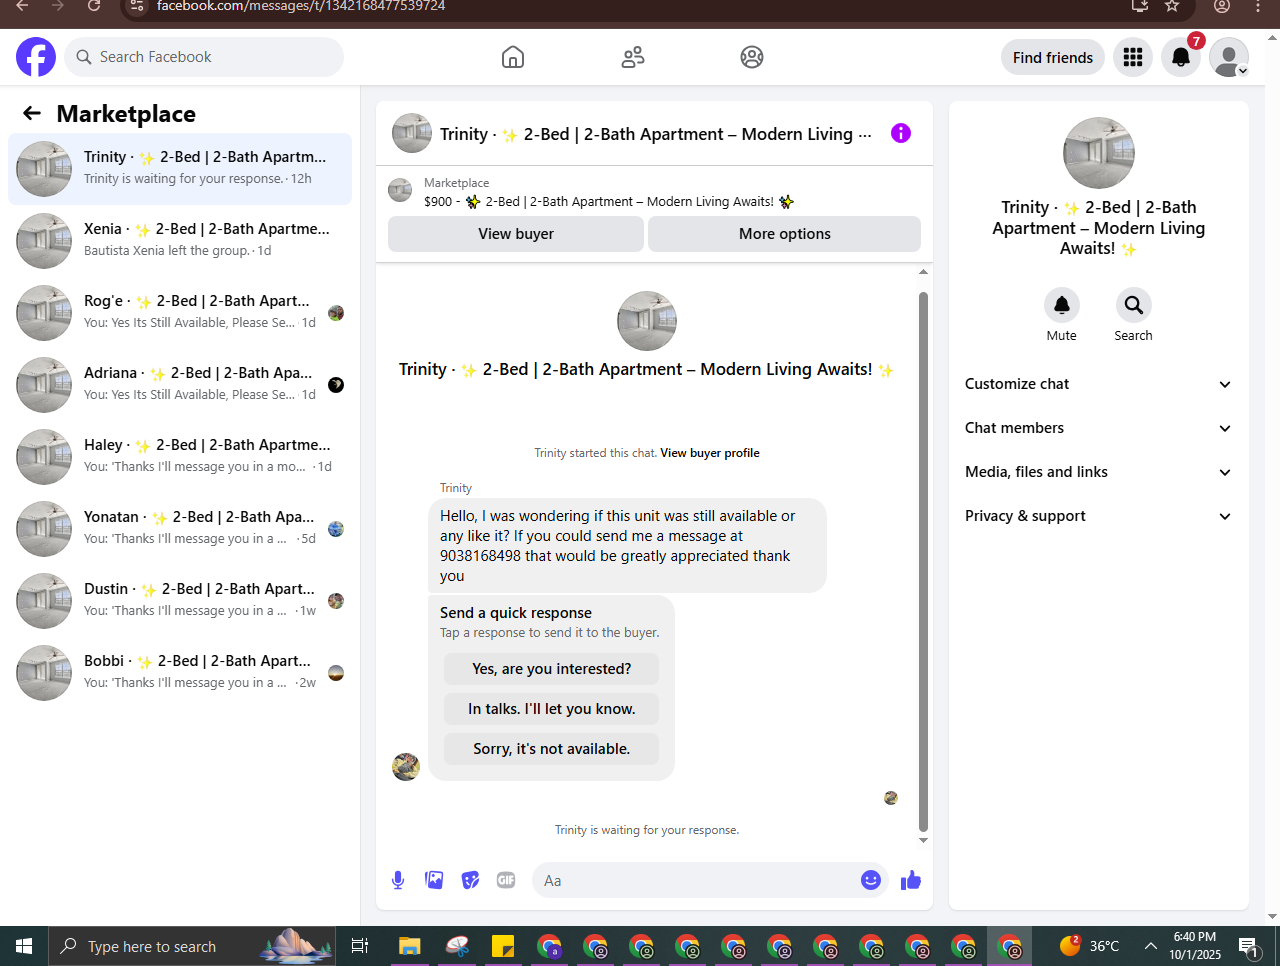Open the Haley conversation
The height and width of the screenshot is (966, 1280).
click(180, 457)
